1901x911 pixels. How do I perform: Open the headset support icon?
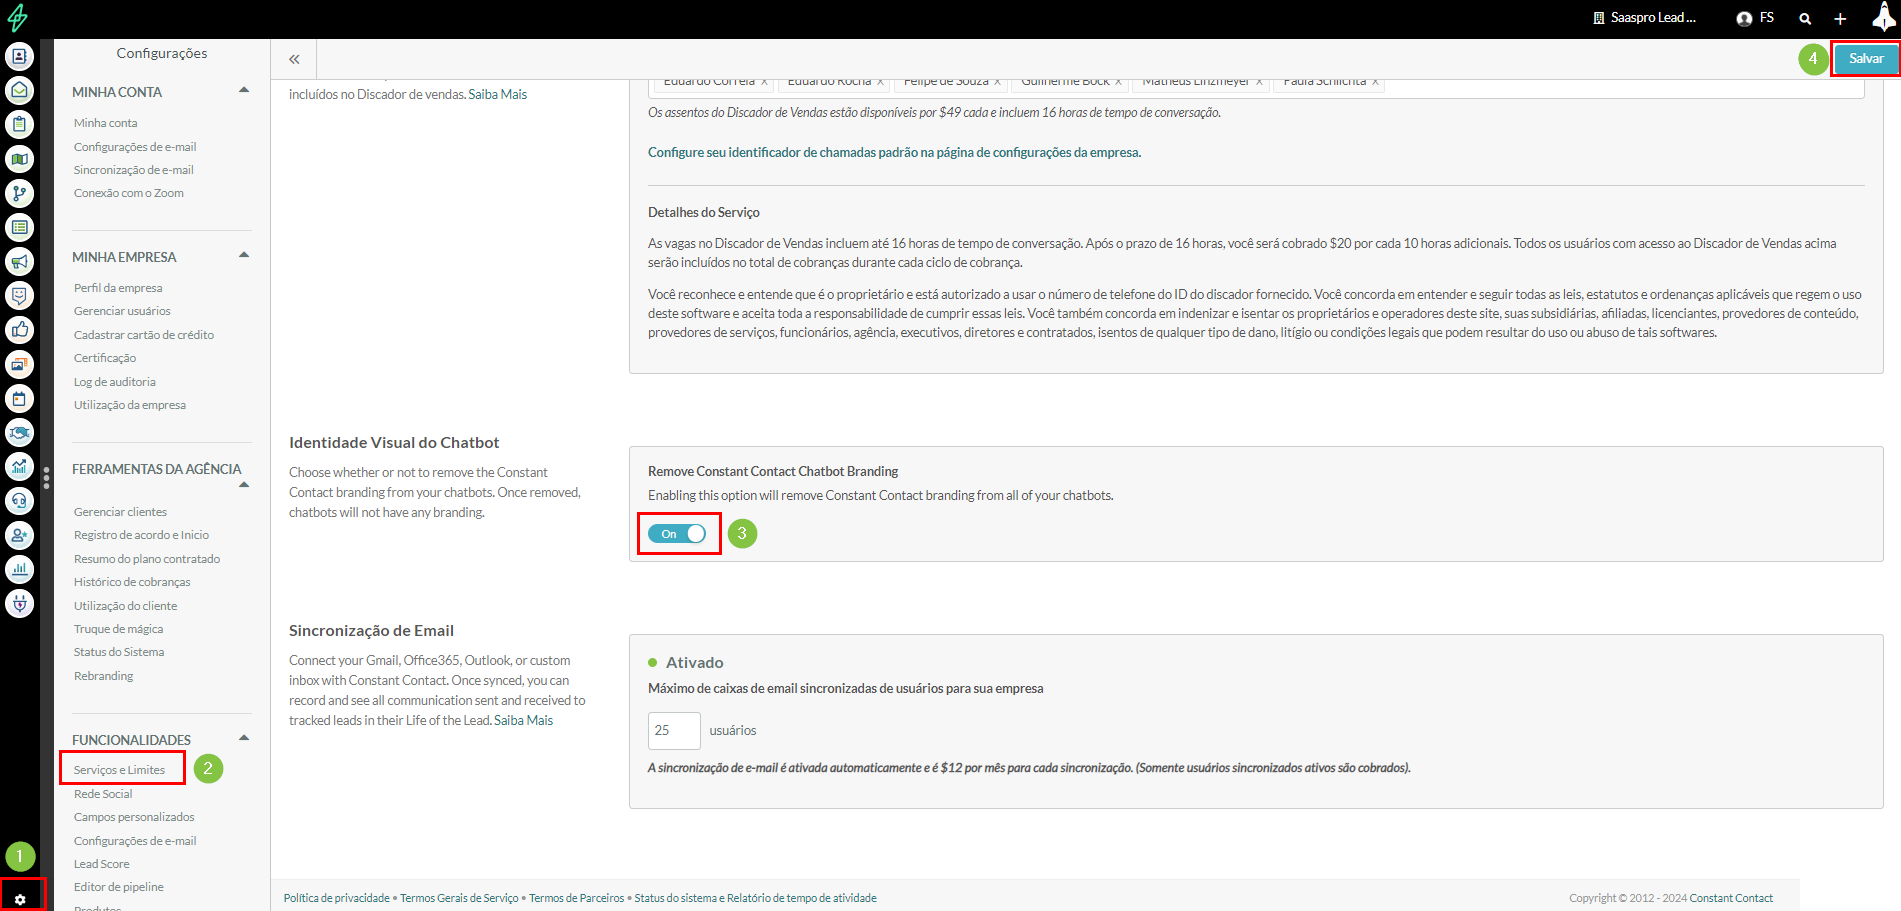pos(19,500)
